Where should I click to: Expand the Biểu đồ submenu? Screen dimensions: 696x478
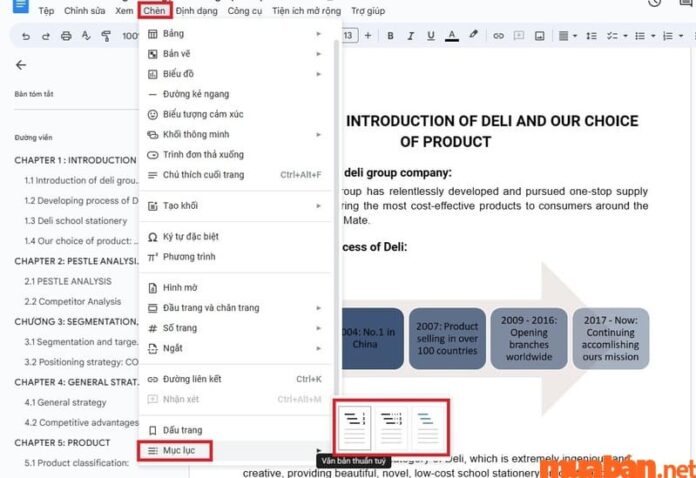235,74
